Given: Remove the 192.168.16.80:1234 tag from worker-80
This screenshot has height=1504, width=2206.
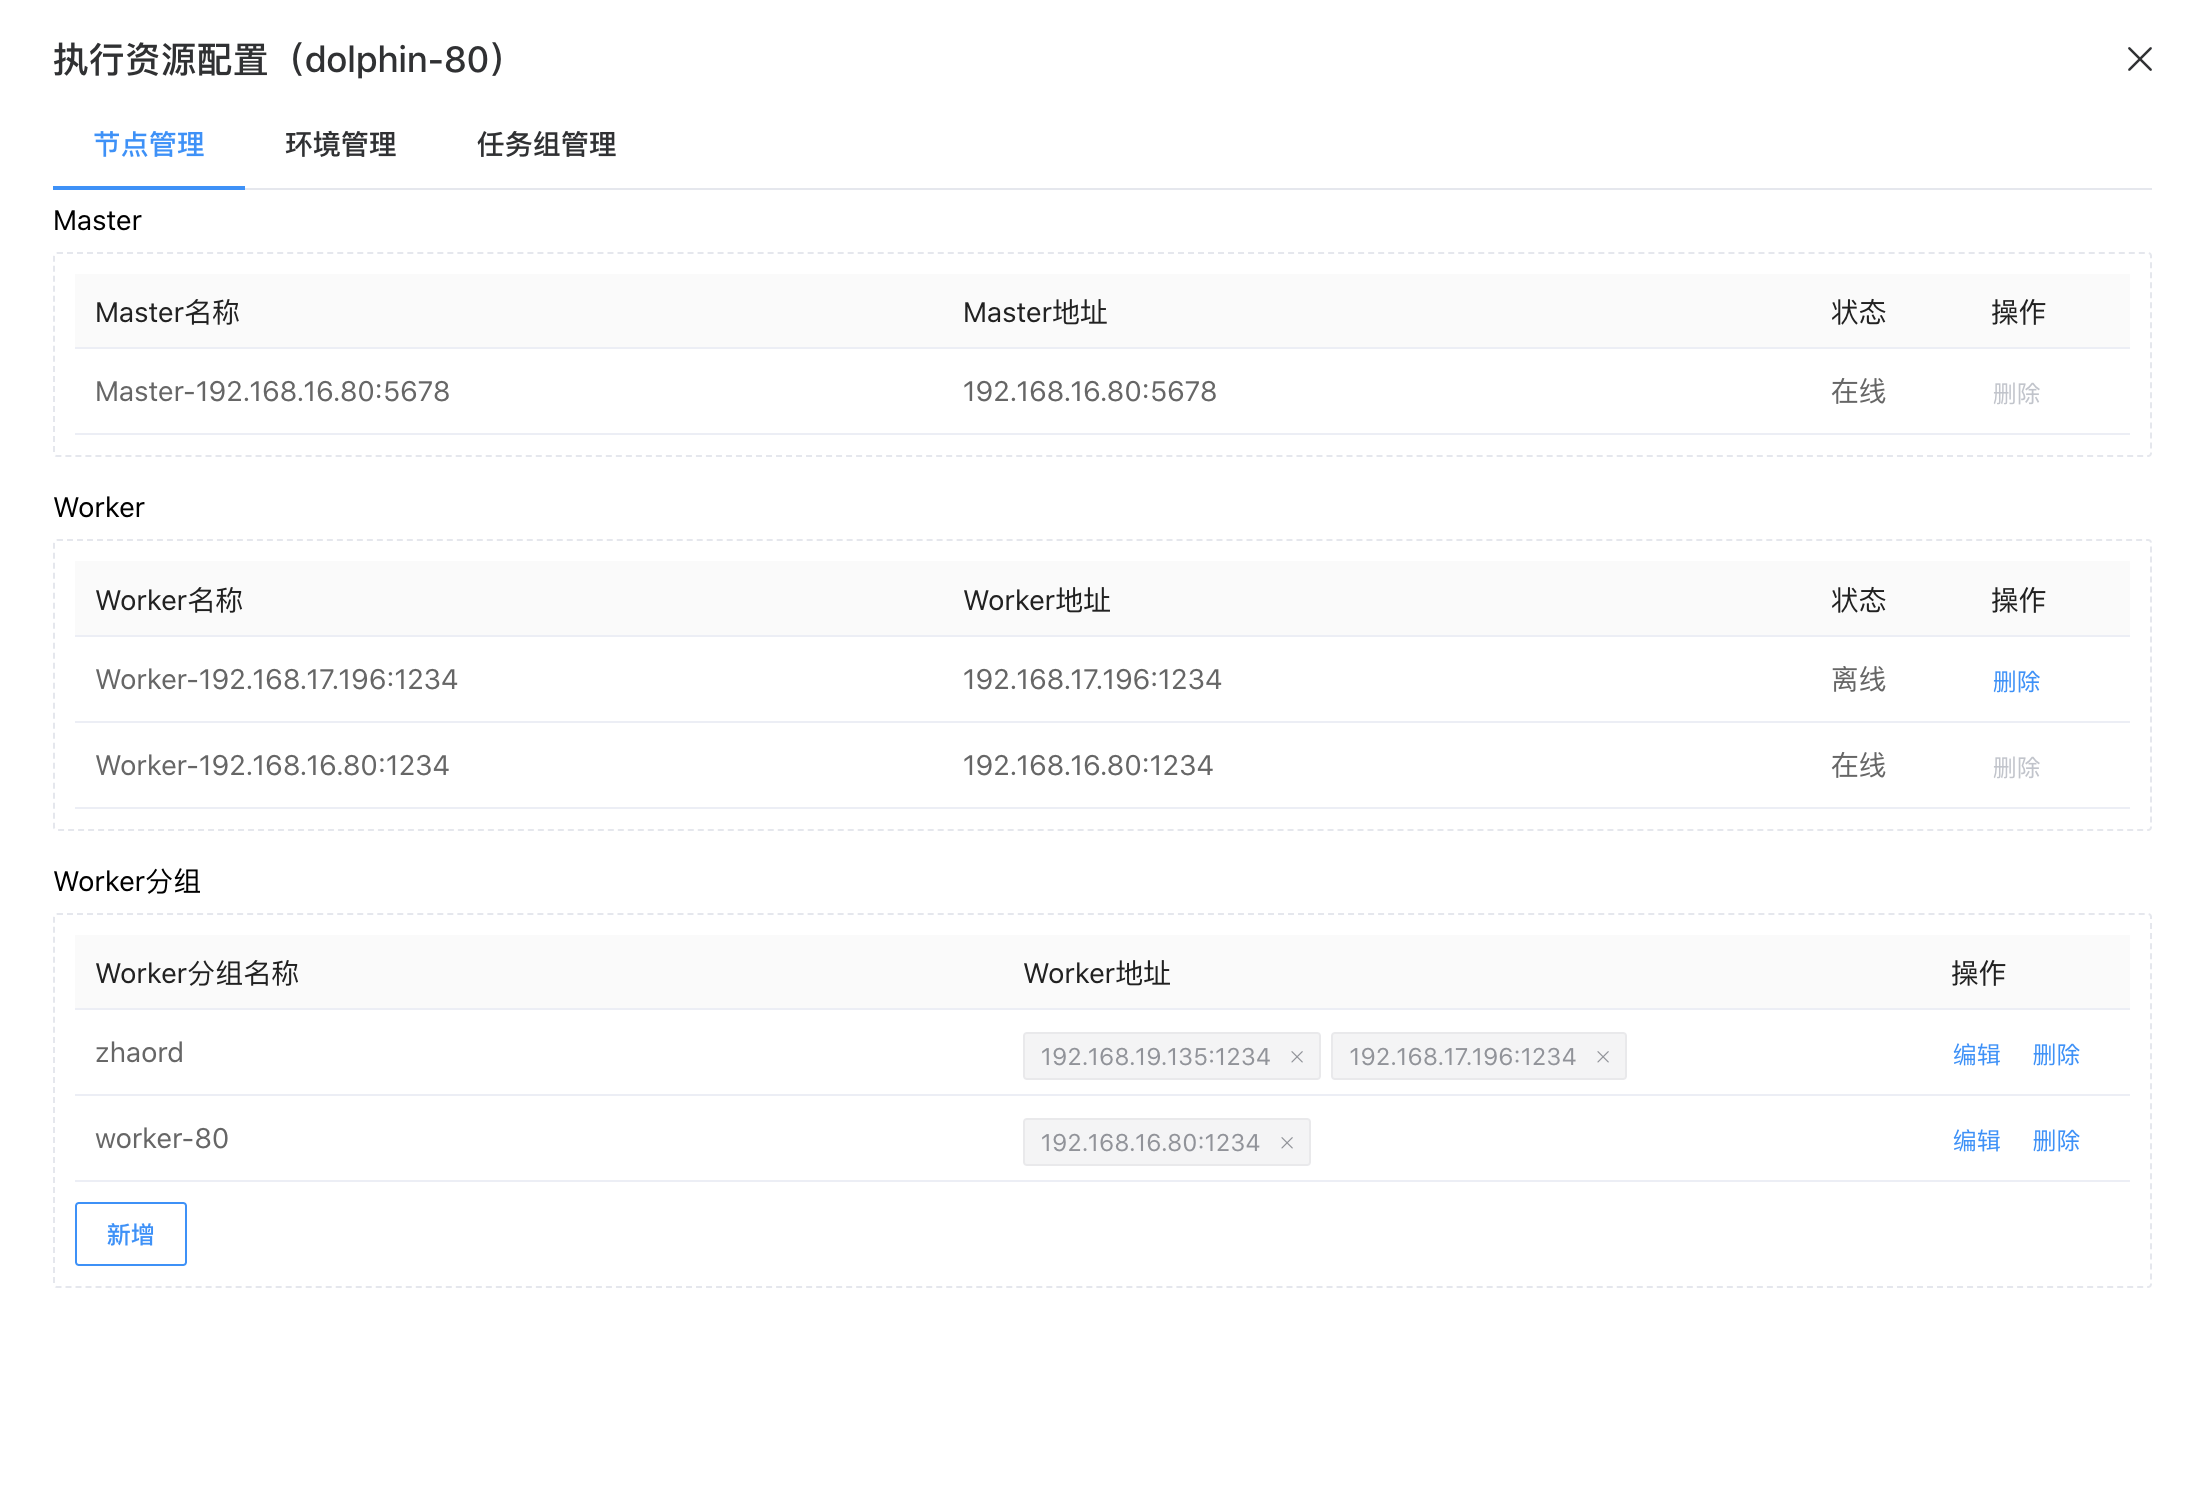Looking at the screenshot, I should [x=1287, y=1143].
